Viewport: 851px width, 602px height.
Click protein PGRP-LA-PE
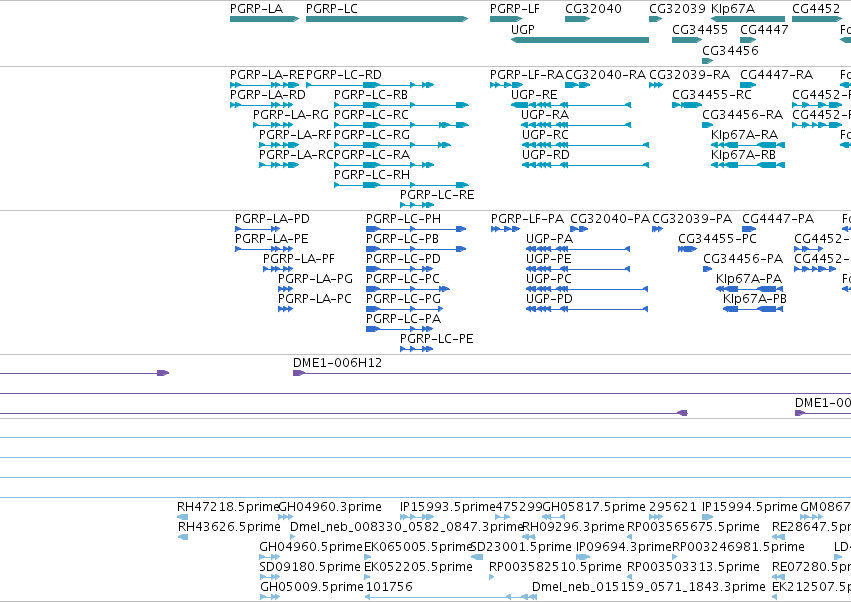pos(264,249)
